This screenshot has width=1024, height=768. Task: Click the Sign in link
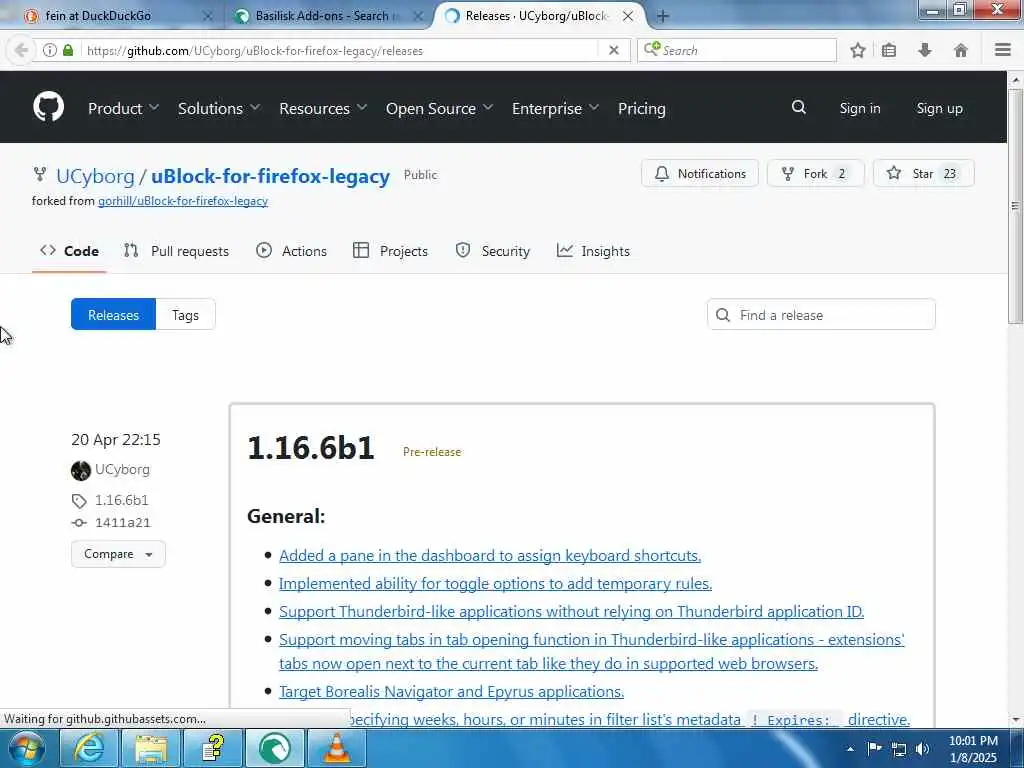(x=860, y=108)
